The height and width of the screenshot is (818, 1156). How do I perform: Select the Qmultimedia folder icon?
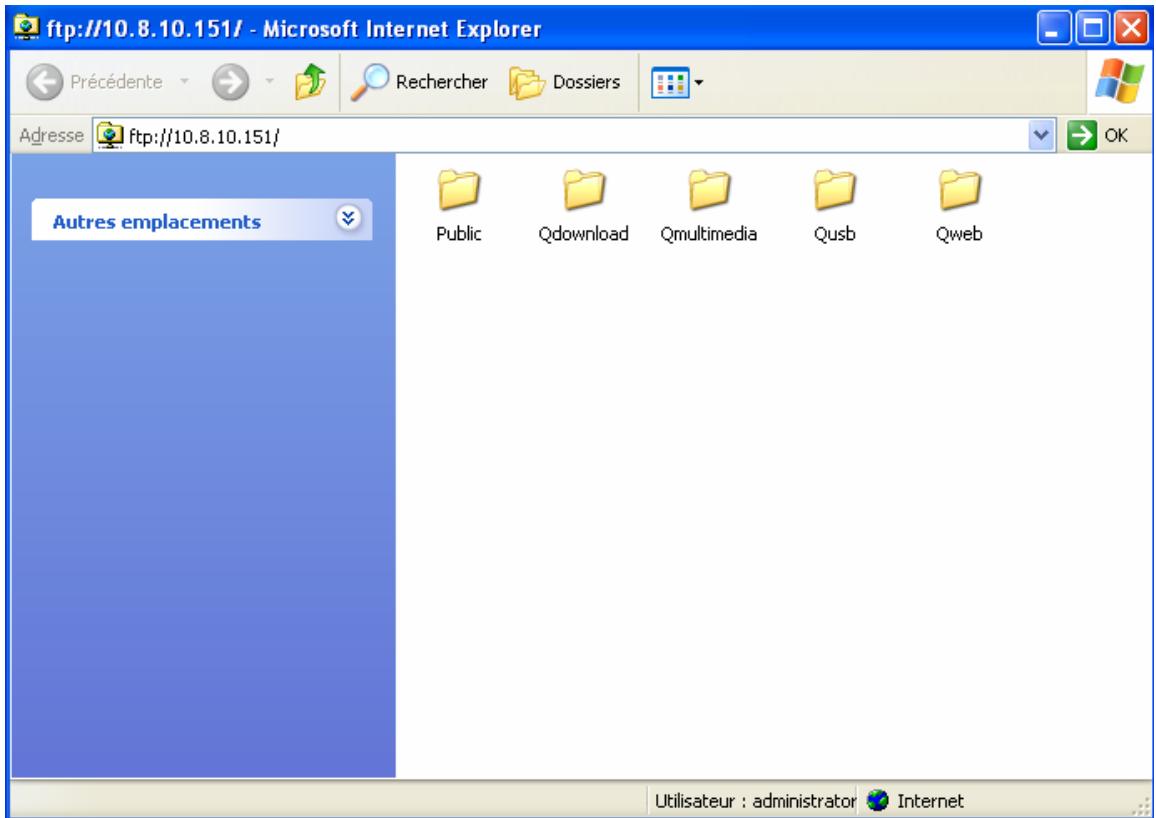pos(708,189)
